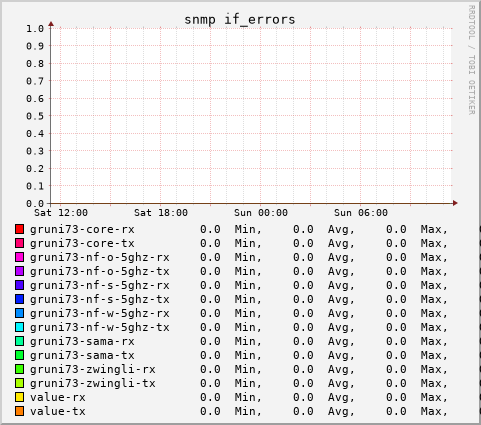Click the Sun 06:00 time axis marker
481x425 pixels.
361,213
